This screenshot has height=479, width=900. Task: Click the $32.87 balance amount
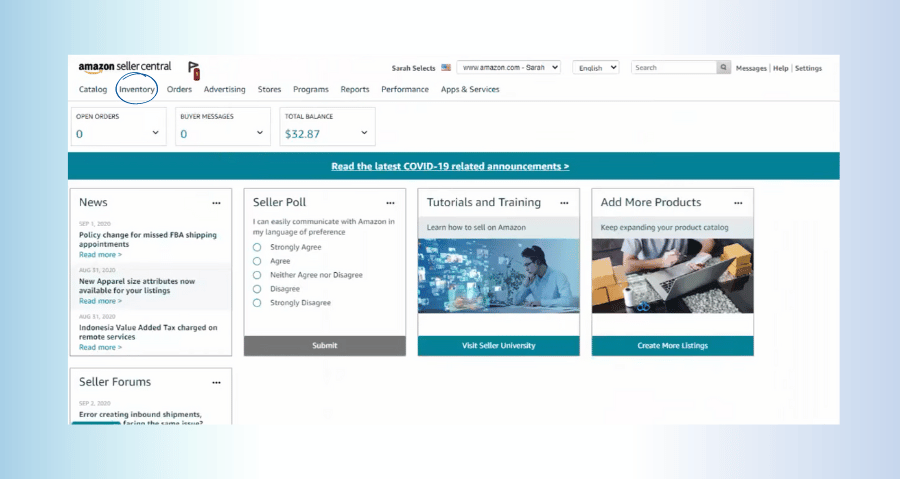pos(302,134)
